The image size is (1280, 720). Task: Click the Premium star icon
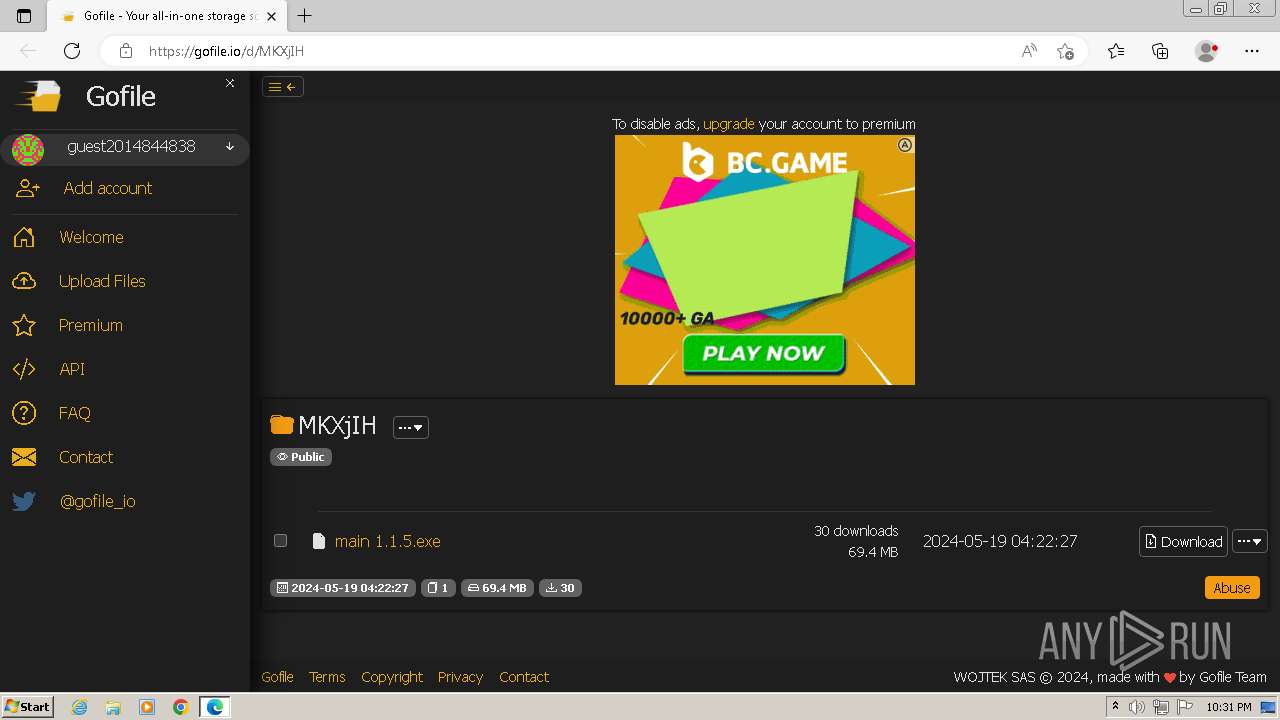[24, 325]
